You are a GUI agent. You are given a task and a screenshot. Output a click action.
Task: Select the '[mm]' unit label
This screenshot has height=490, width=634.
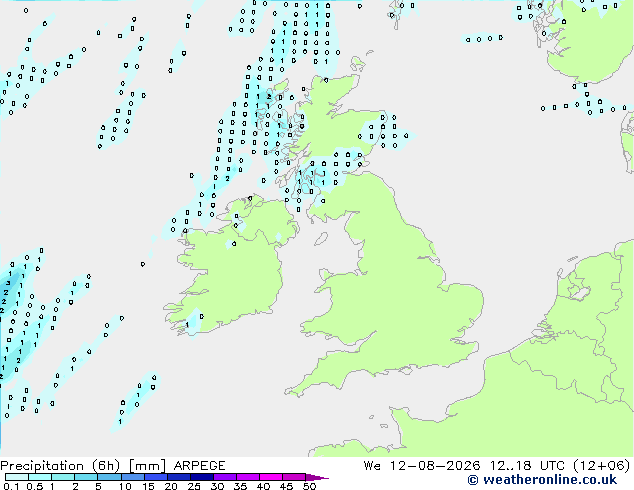(147, 466)
